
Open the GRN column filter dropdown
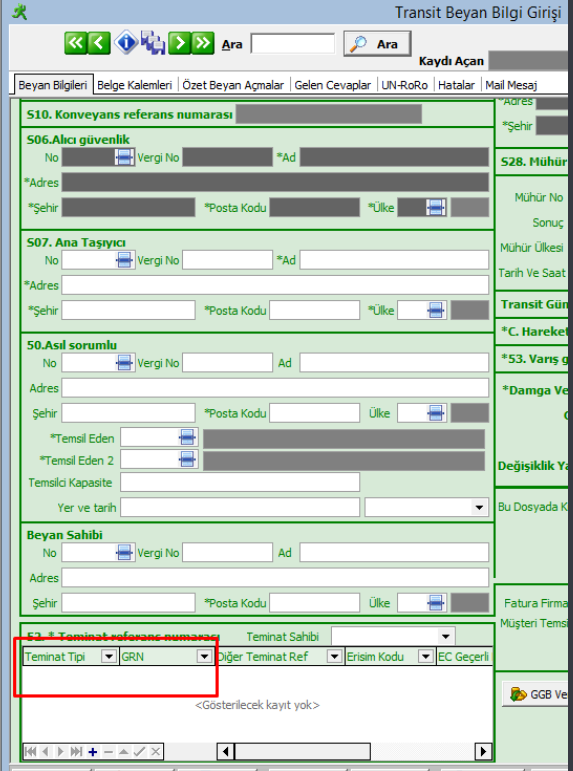(204, 656)
